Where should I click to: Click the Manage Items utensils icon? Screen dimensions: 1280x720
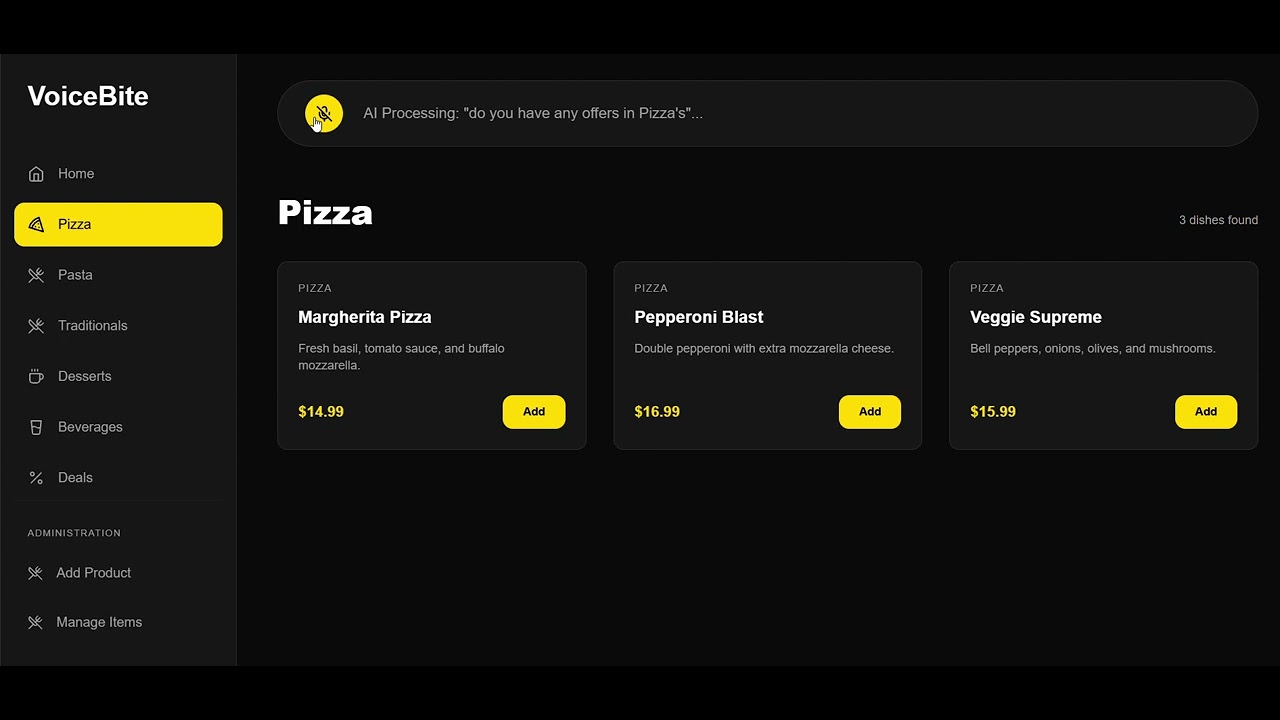tap(35, 622)
